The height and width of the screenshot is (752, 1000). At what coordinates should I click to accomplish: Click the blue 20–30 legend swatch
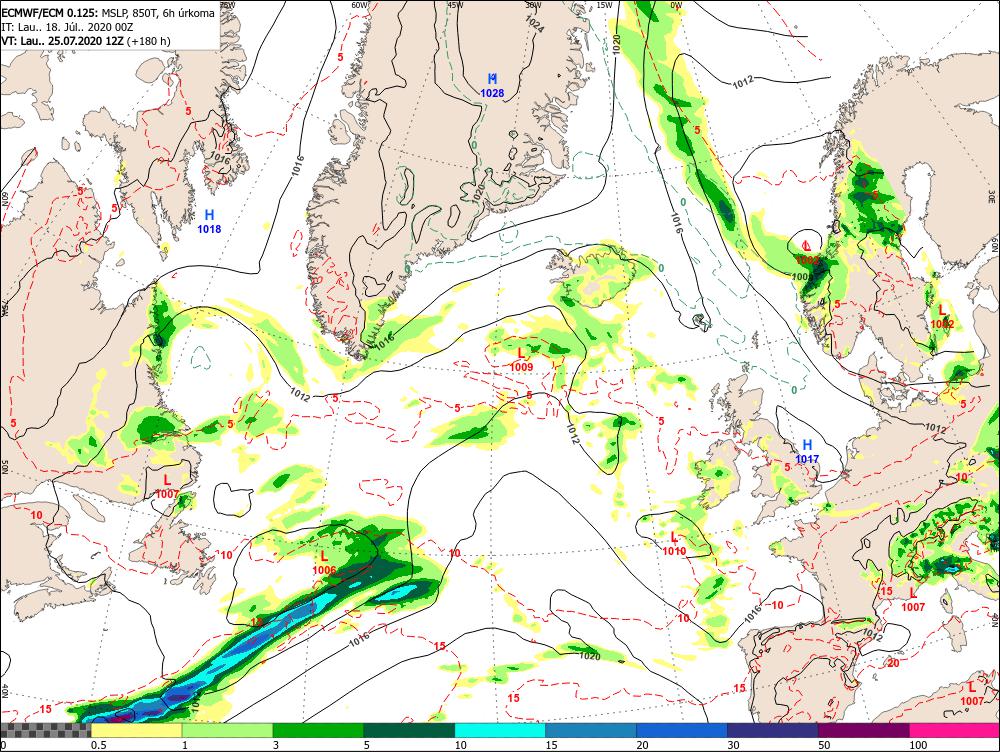pos(682,730)
